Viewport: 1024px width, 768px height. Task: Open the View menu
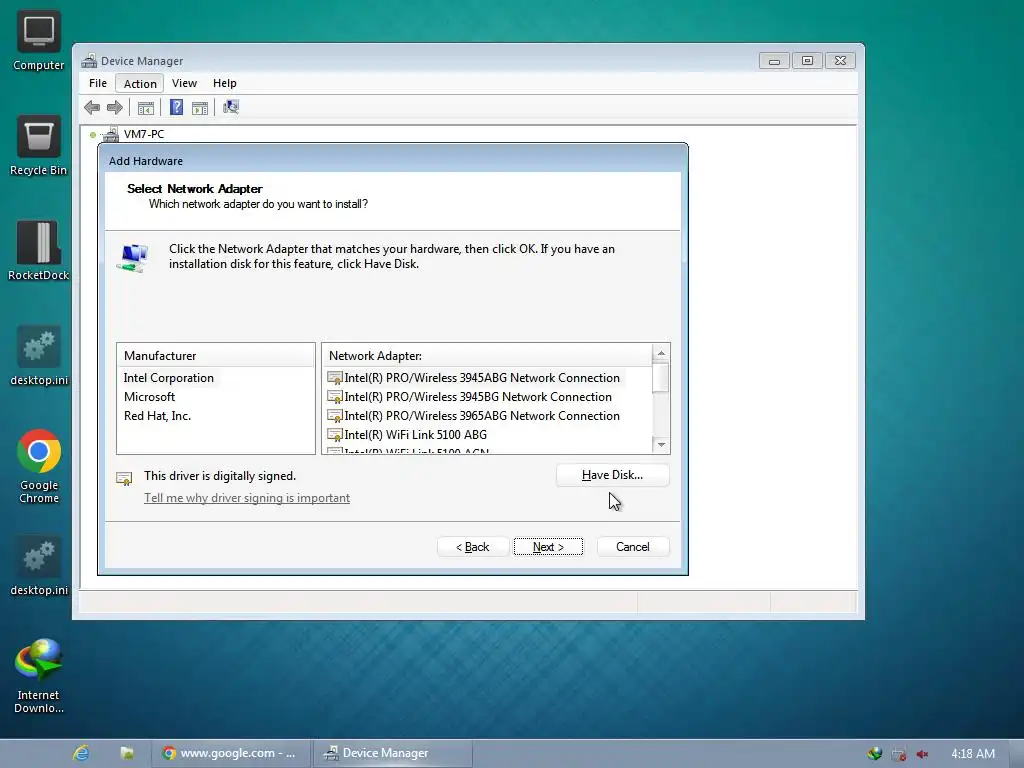click(x=184, y=83)
